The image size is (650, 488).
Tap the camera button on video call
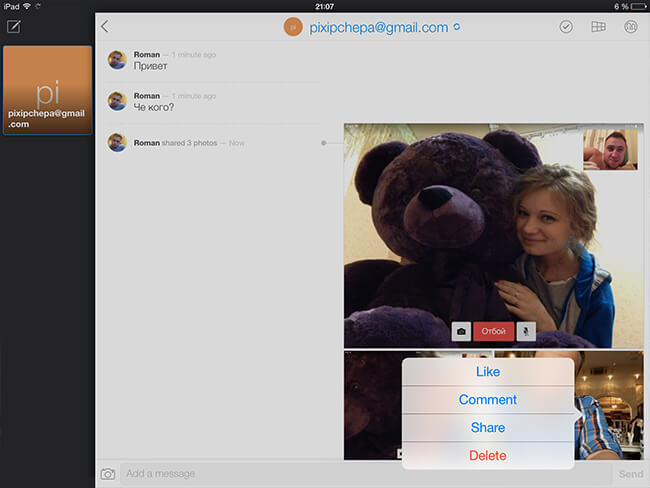[x=461, y=331]
